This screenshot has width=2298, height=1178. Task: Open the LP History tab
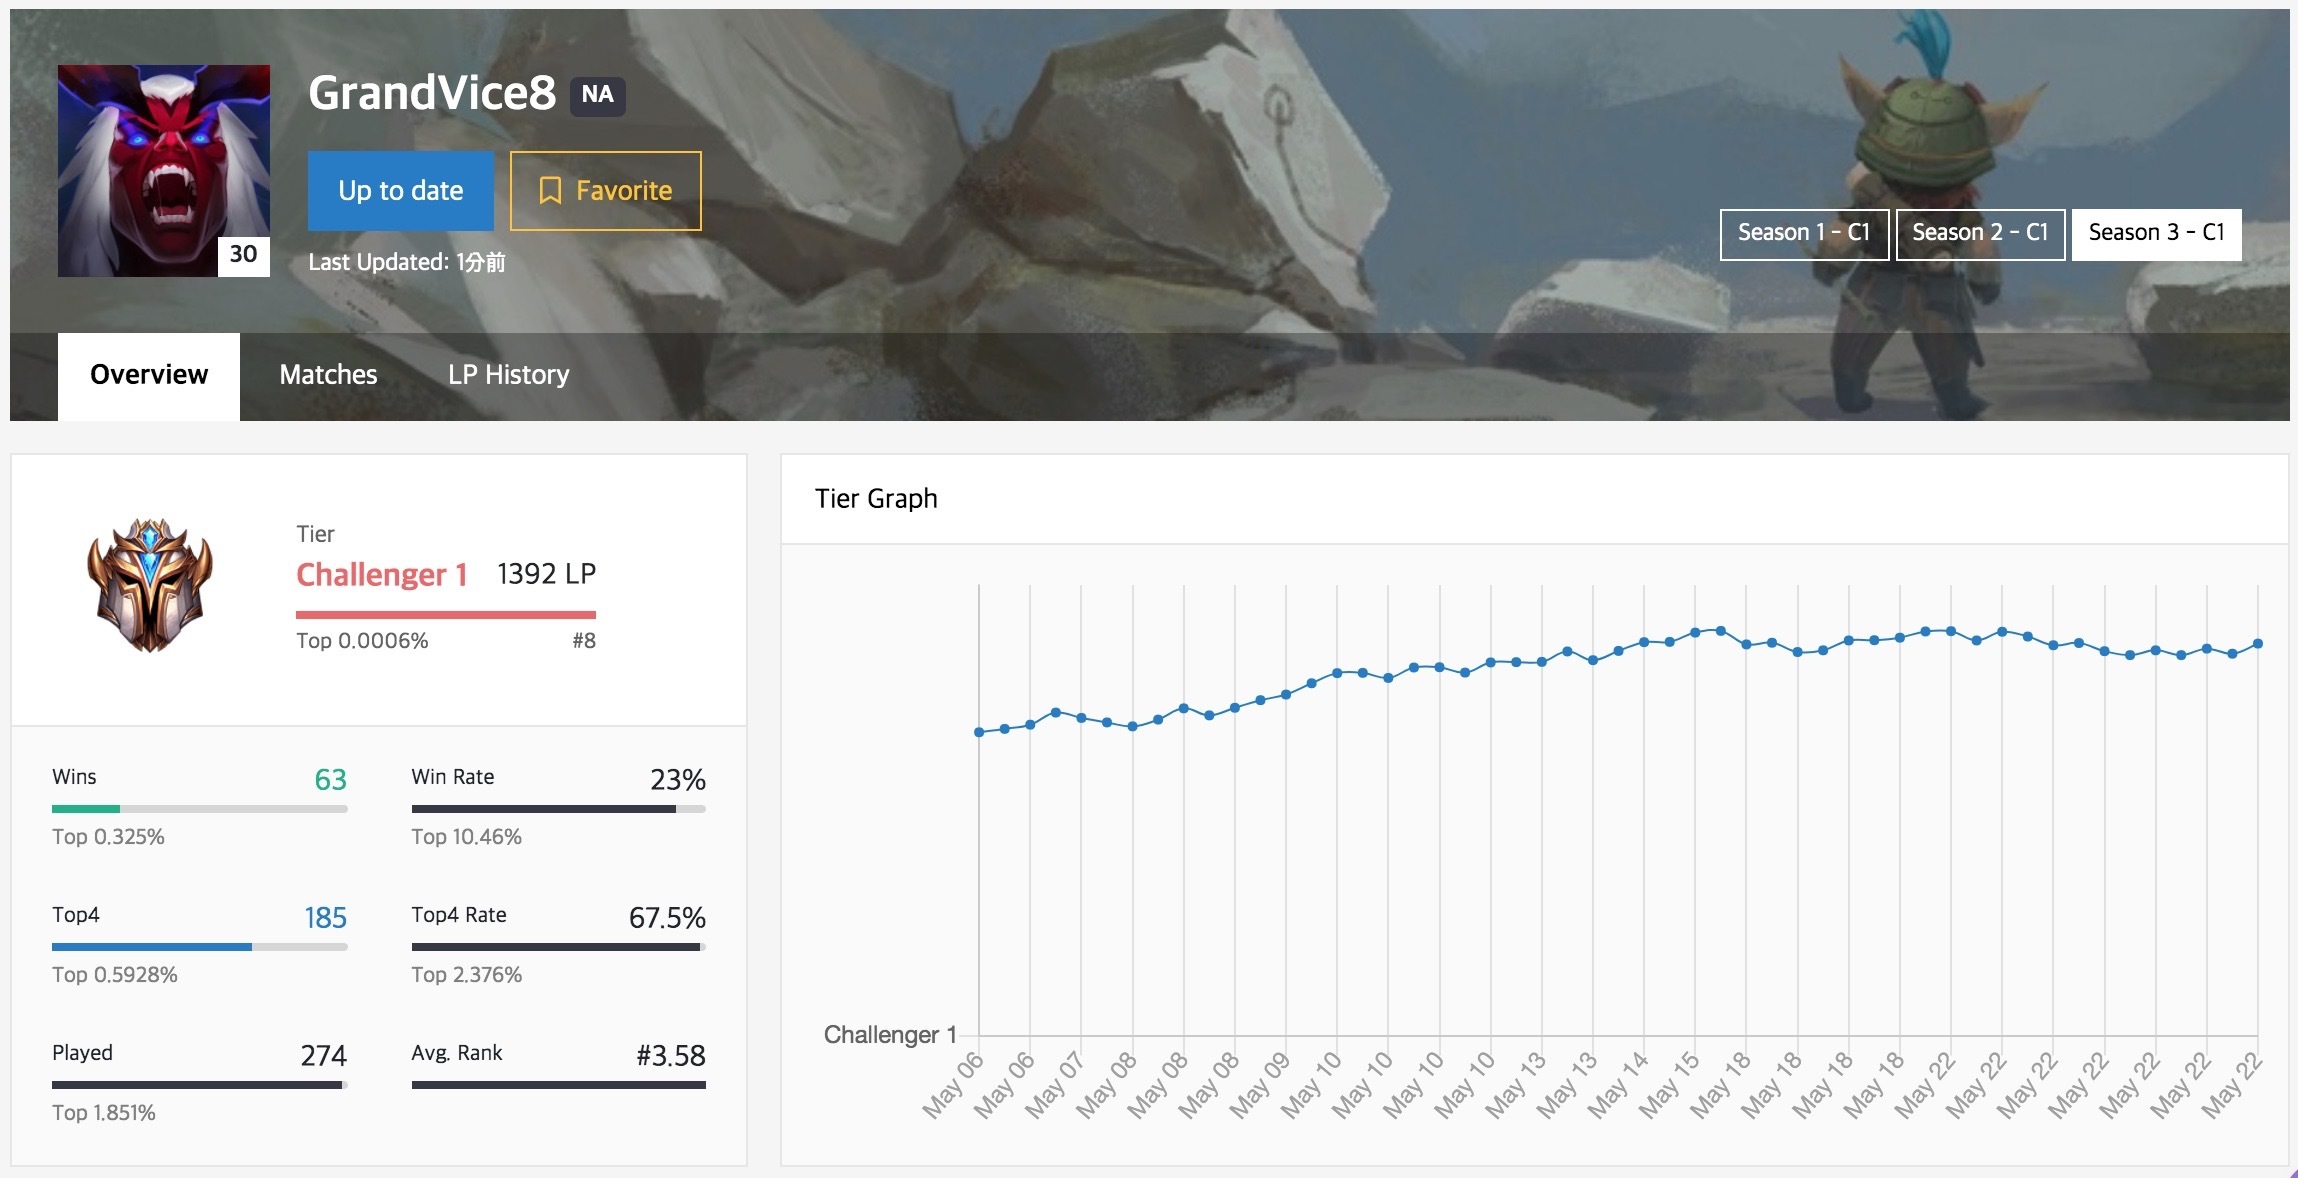(x=509, y=375)
